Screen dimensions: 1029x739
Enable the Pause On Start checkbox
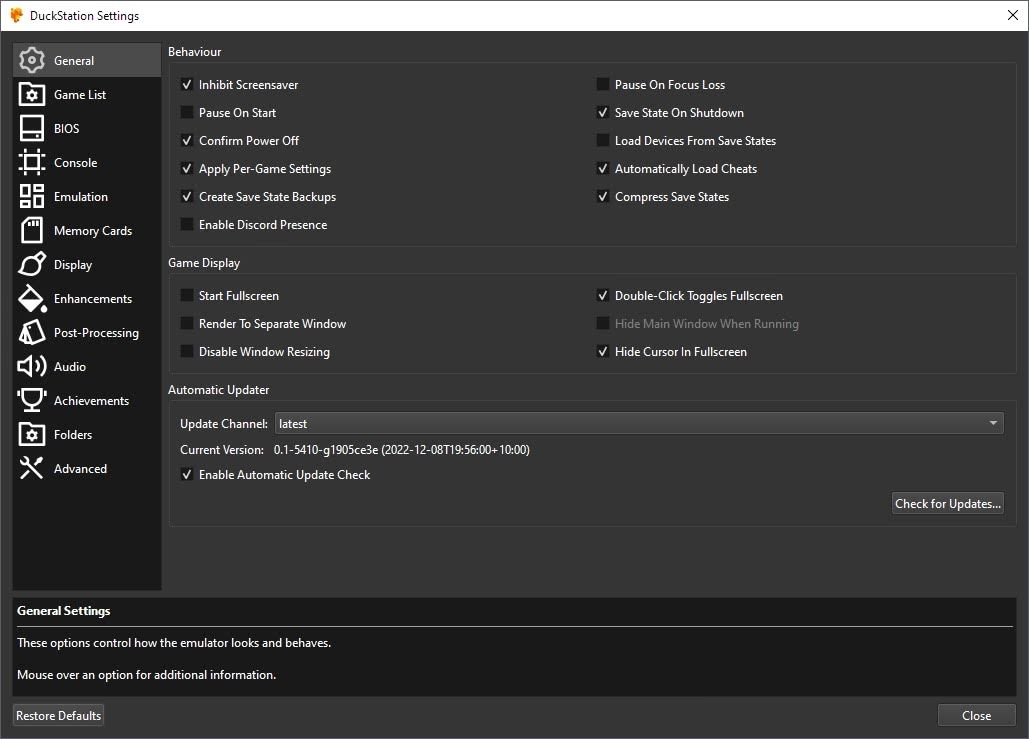187,113
